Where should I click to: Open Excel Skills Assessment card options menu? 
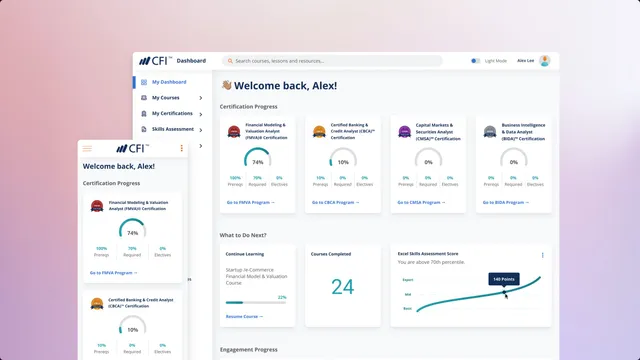[x=542, y=255]
